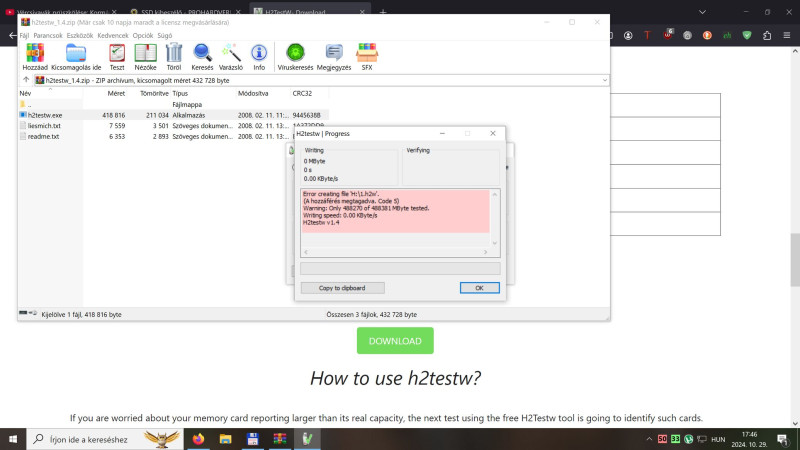Screen dimensions: 800x450
Task: Open the Firefox account profile icon
Action: (628, 36)
